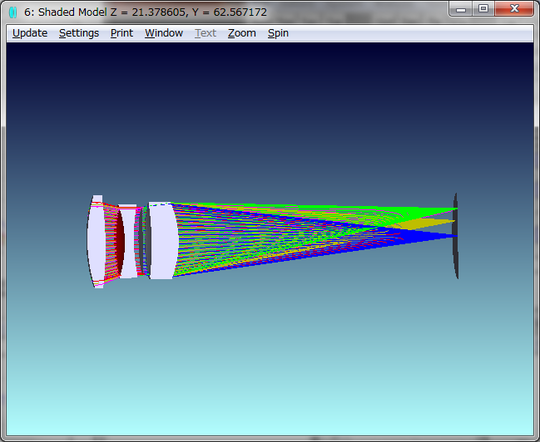540x442 pixels.
Task: Open the Window menu
Action: [164, 33]
